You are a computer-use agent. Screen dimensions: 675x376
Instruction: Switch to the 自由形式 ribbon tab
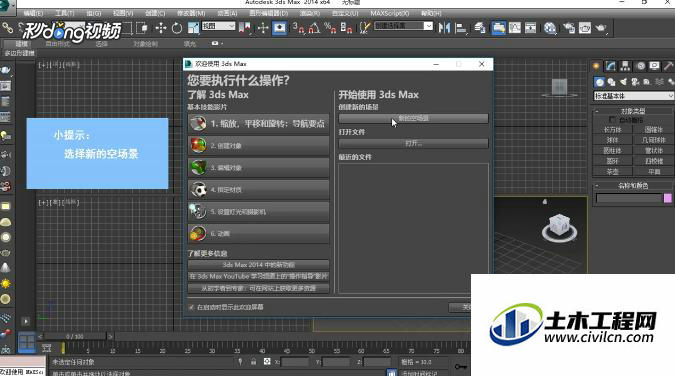pyautogui.click(x=57, y=44)
